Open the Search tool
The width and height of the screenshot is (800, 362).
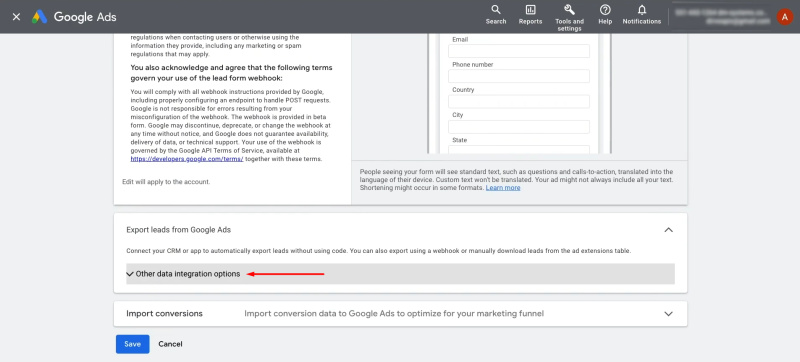[495, 15]
